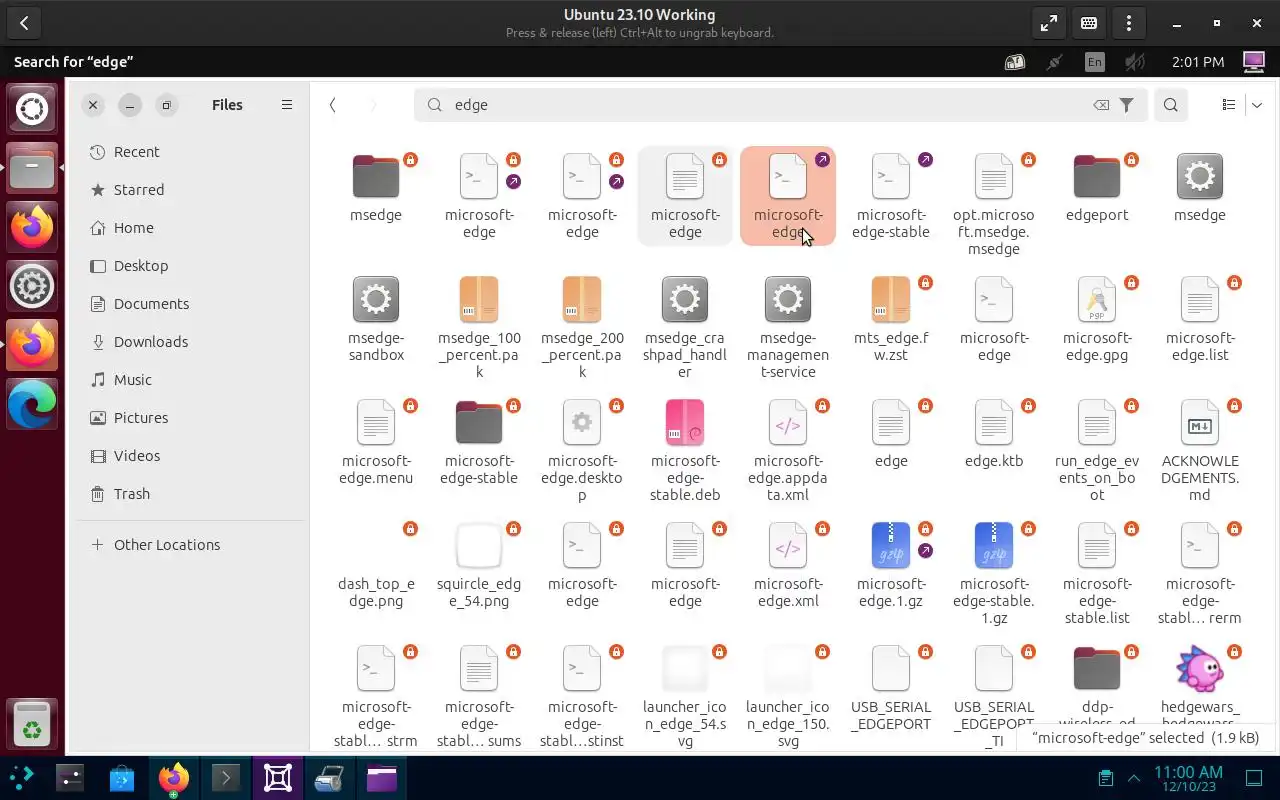Select the microsoft-edge-stable folder
1280x800 pixels.
(479, 423)
